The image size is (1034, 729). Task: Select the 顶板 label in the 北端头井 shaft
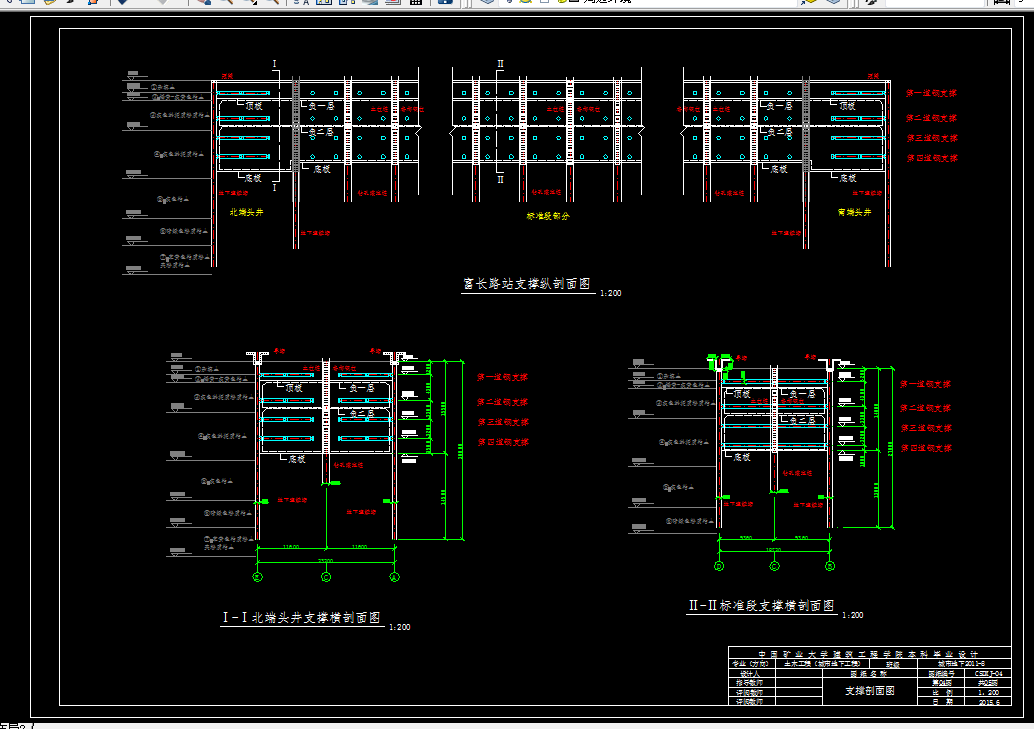tap(254, 106)
